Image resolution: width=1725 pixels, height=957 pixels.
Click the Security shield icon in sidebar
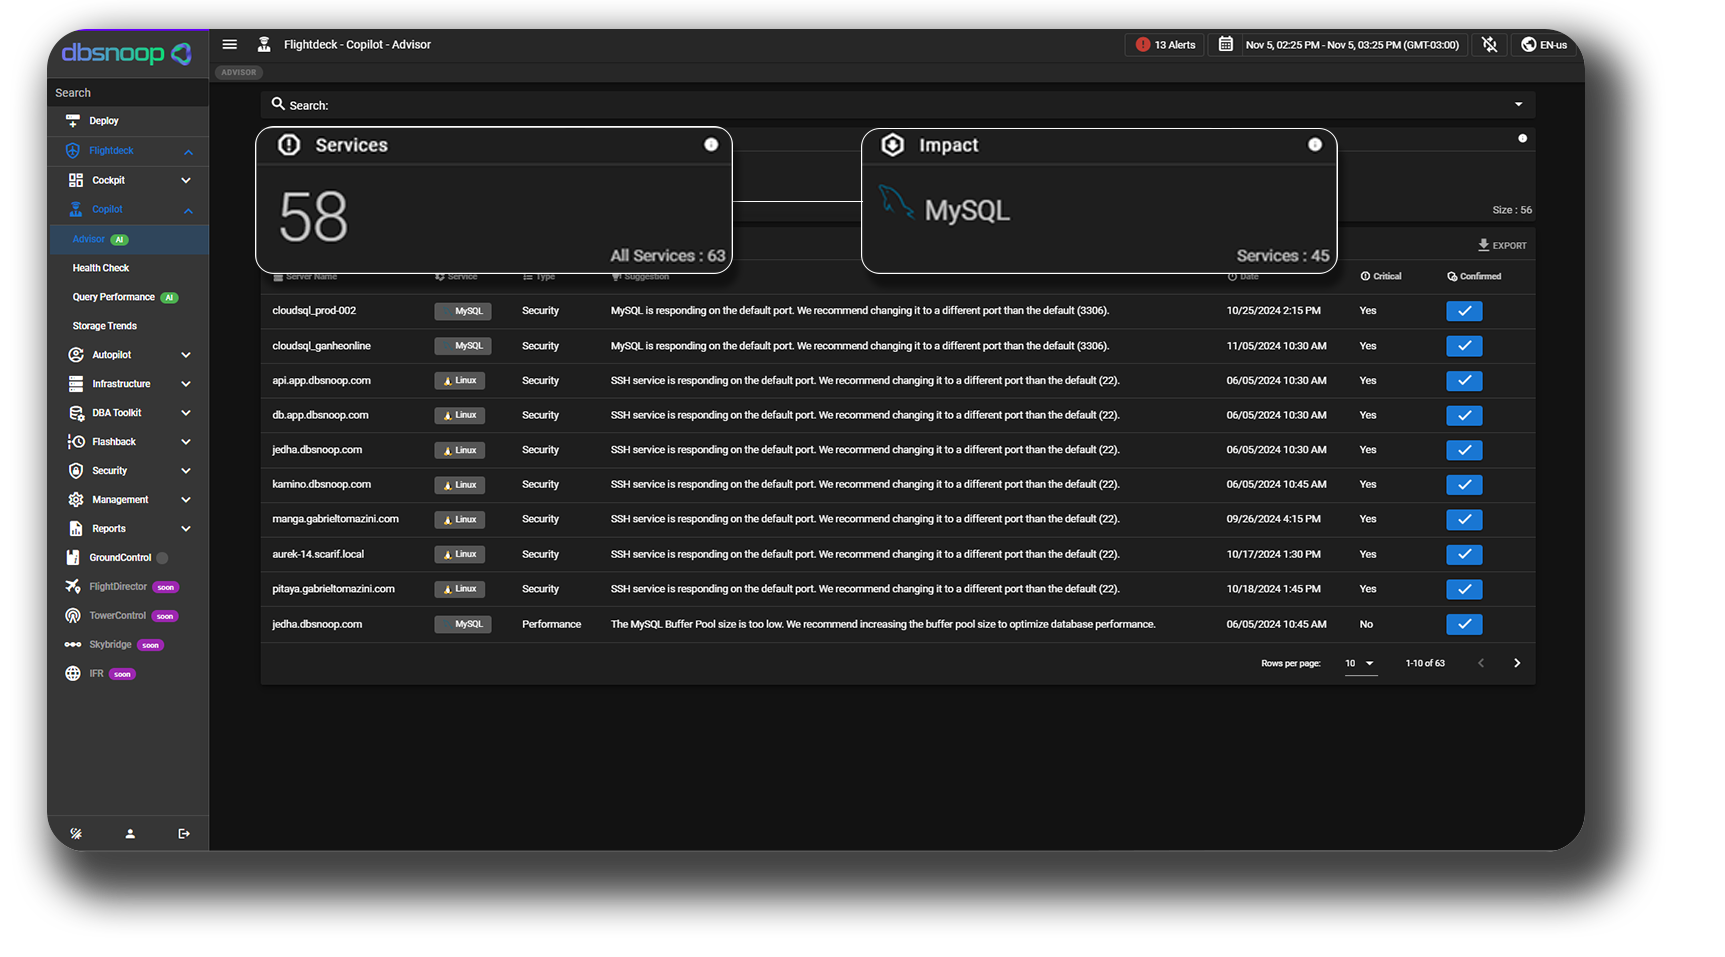pyautogui.click(x=76, y=471)
